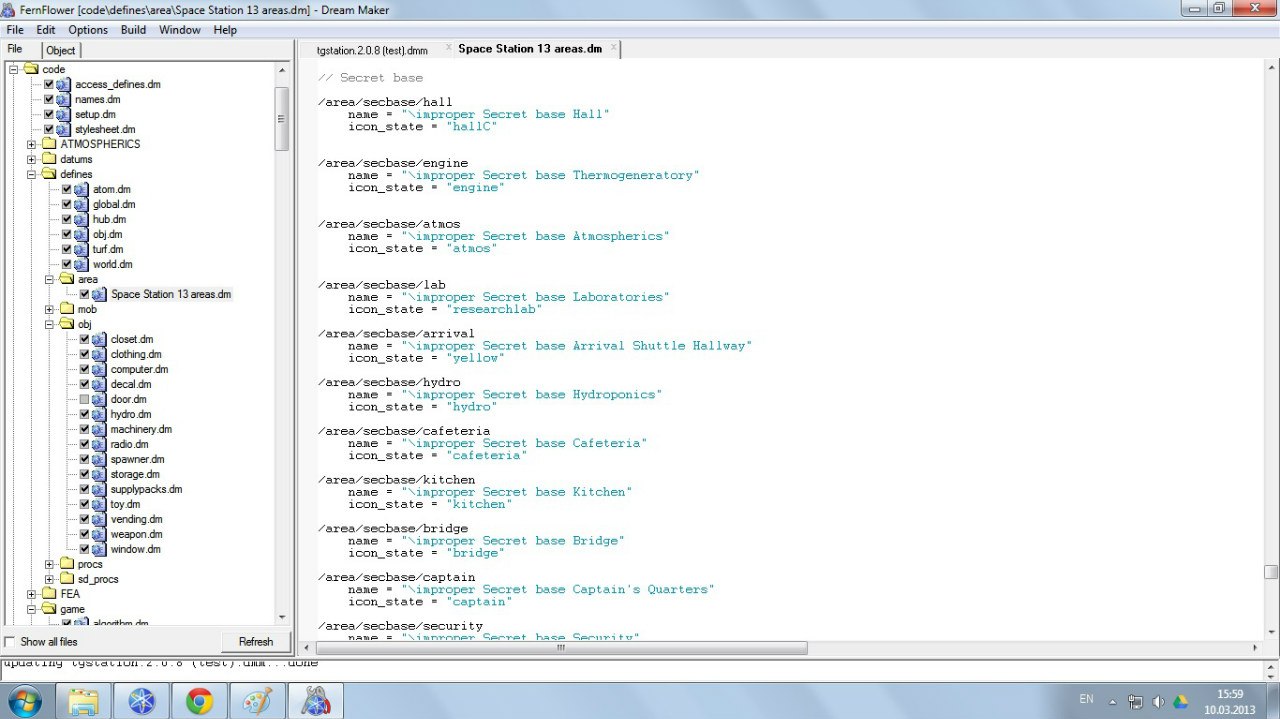Open Google Chrome from the taskbar
This screenshot has height=719, width=1280.
(x=199, y=701)
